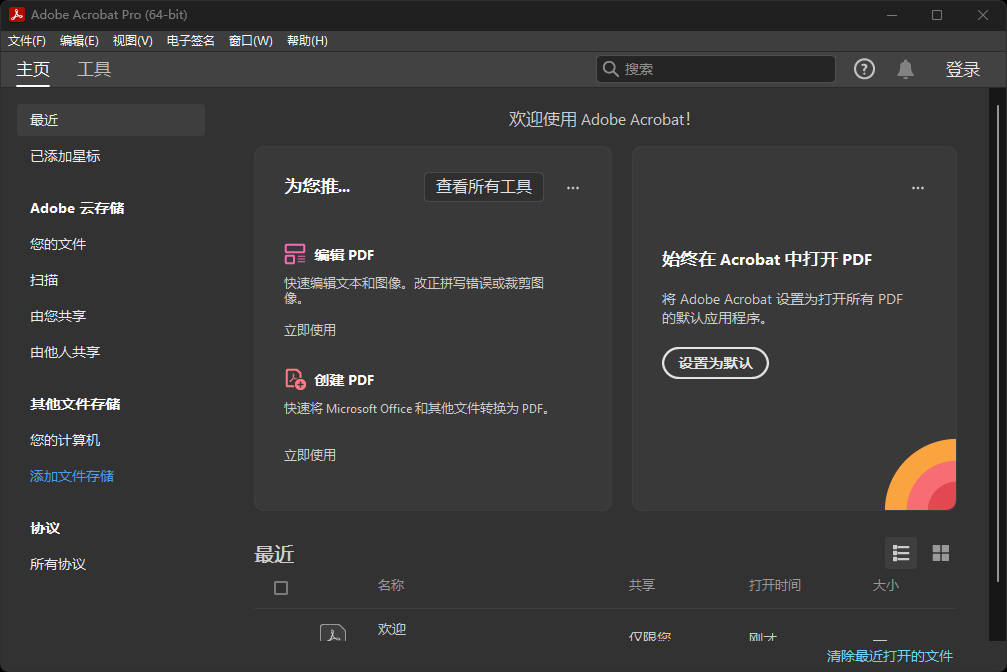Click the 登录 sign-in button

962,69
